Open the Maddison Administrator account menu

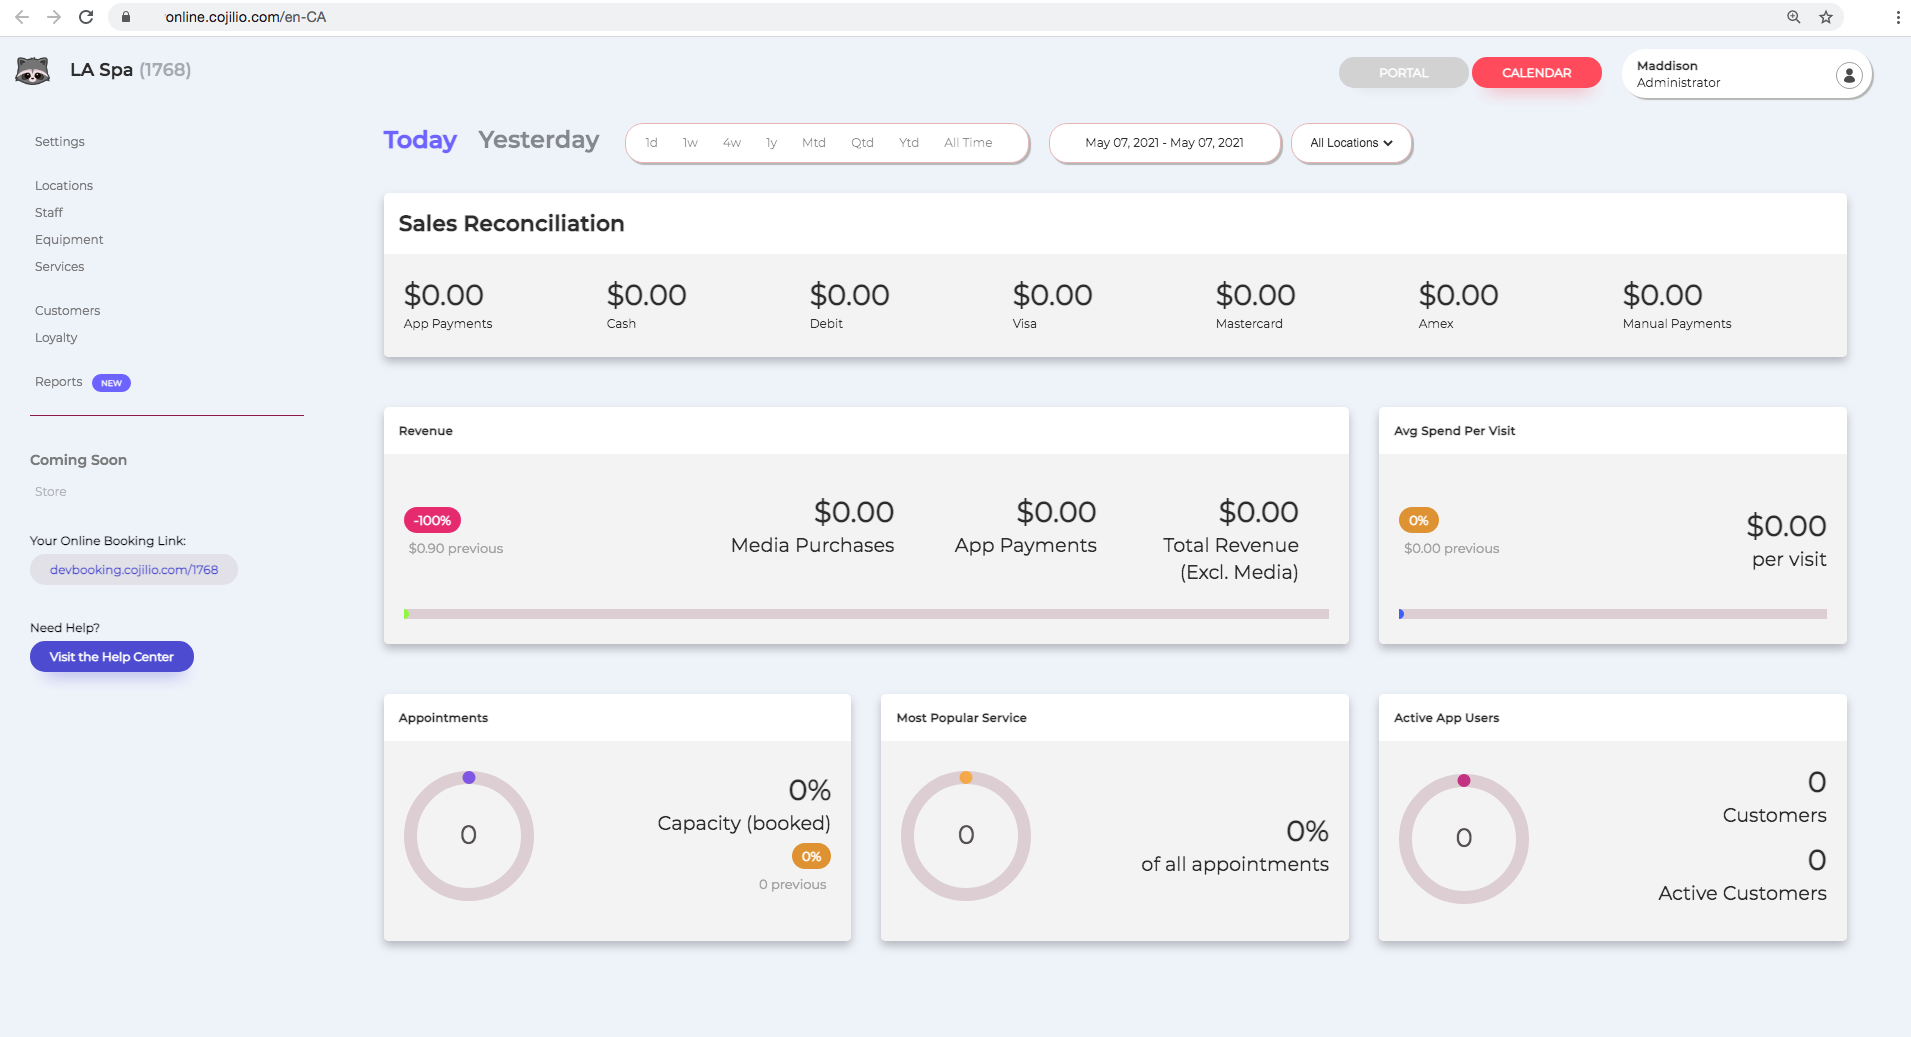(x=1745, y=75)
